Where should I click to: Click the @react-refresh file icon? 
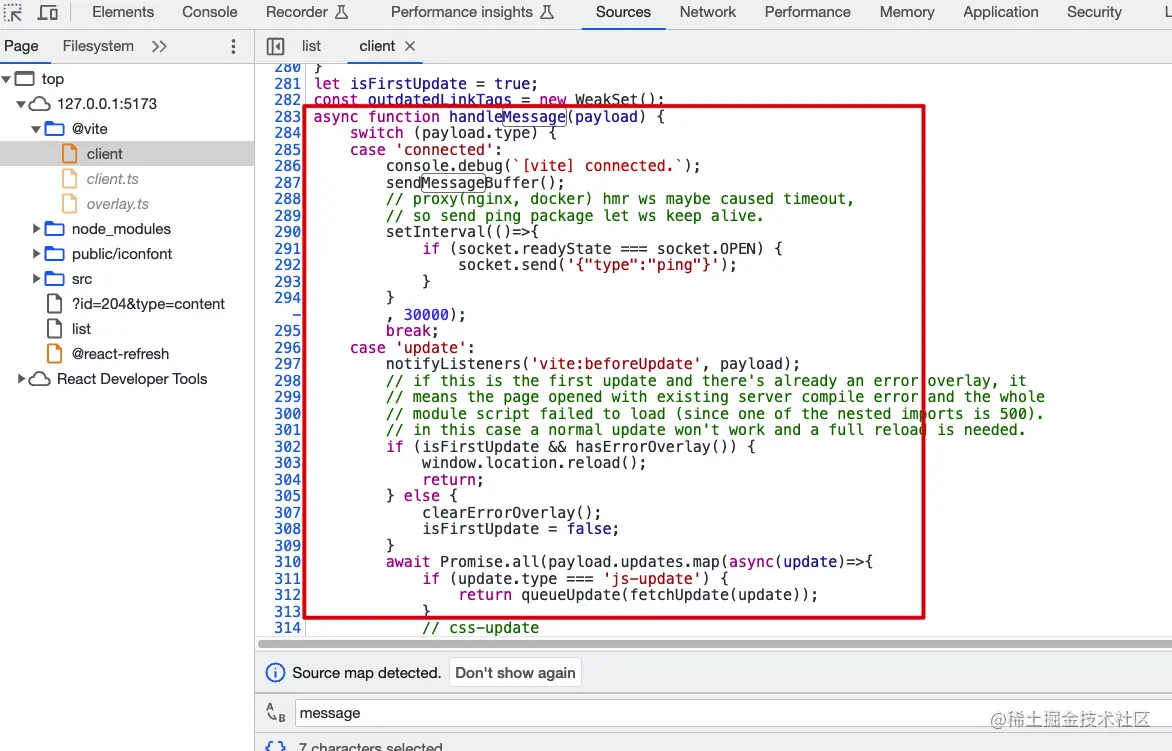(55, 354)
